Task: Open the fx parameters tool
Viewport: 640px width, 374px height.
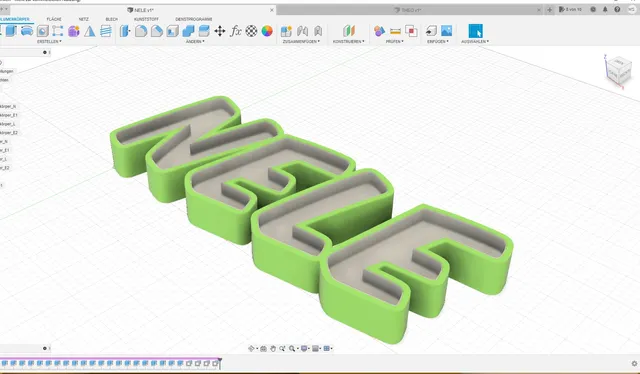Action: tap(236, 31)
